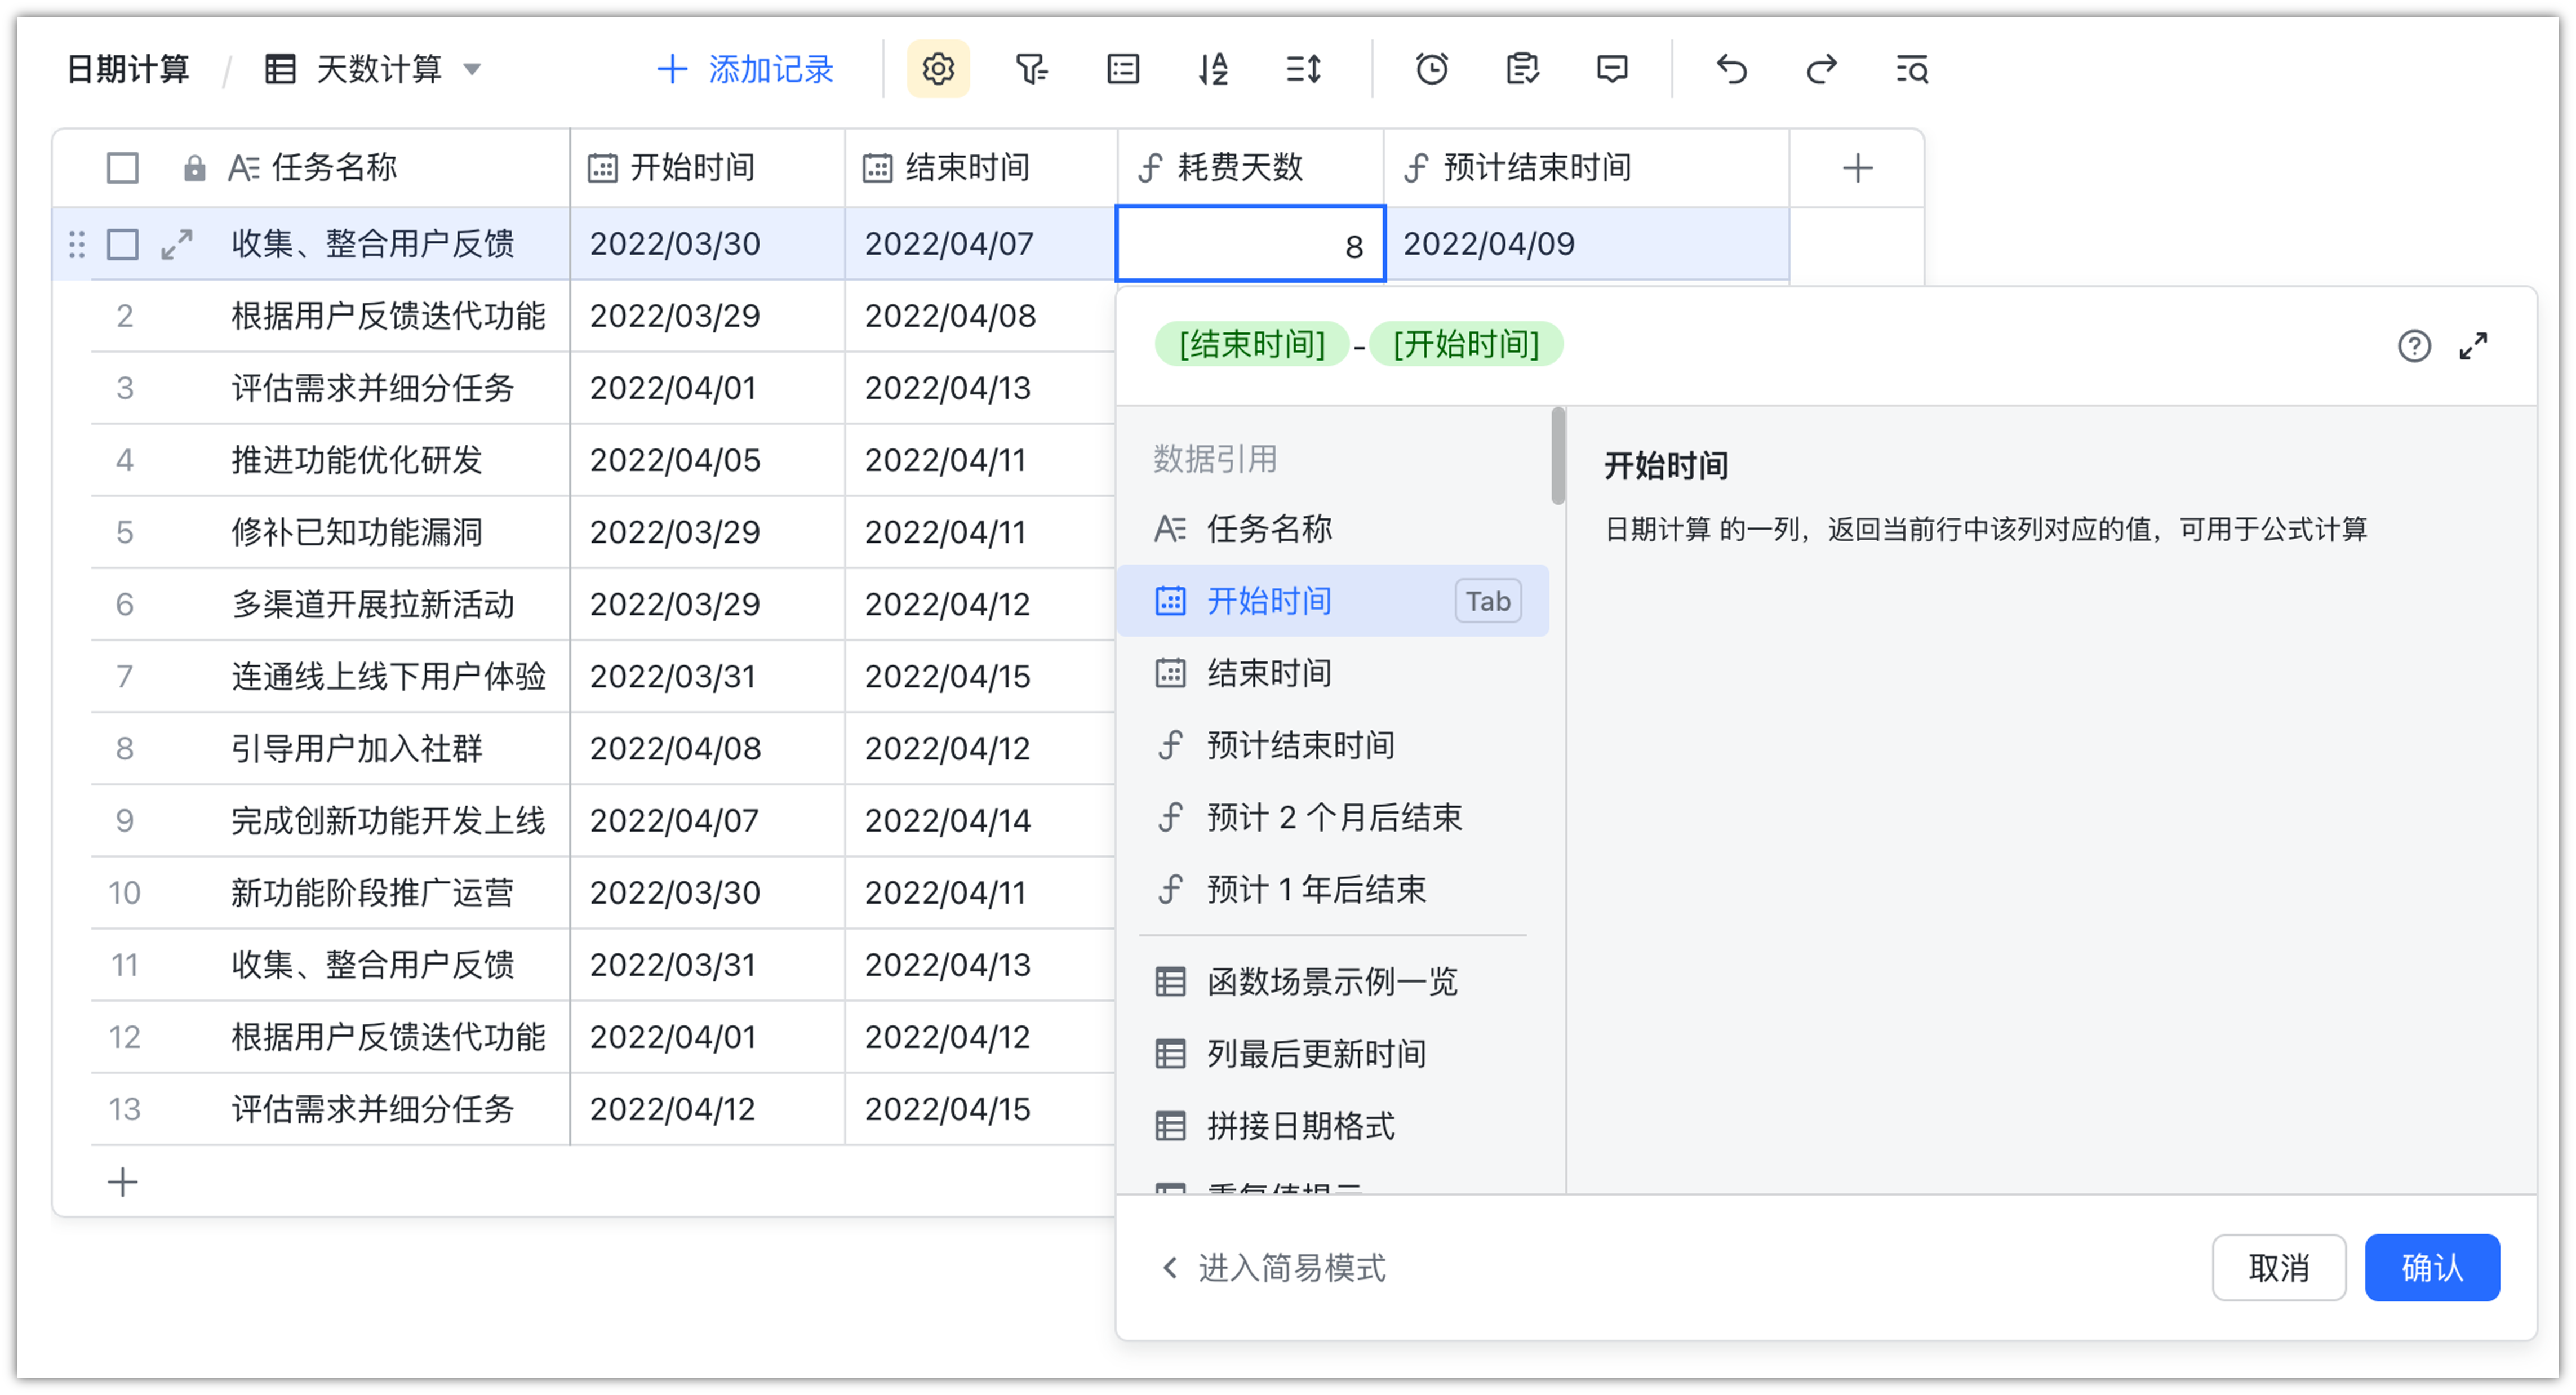
Task: Open the 天数计算 view dropdown
Action: (473, 69)
